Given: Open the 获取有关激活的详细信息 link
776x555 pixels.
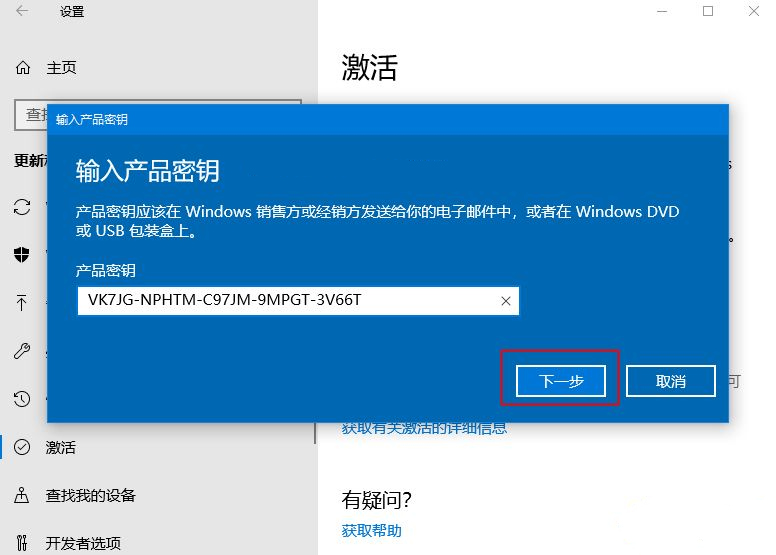Looking at the screenshot, I should (424, 428).
